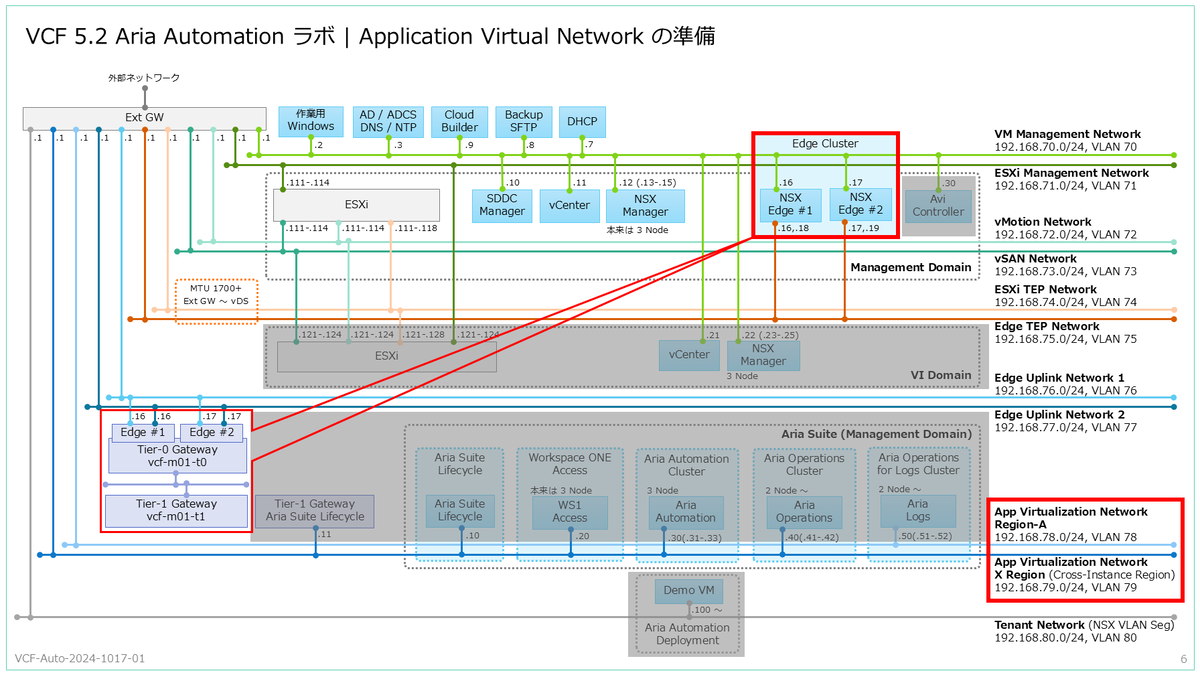Screen dimensions: 1200x675
Task: Click the 192.168.78.0/24, VLAN 78 text
Action: [1065, 537]
